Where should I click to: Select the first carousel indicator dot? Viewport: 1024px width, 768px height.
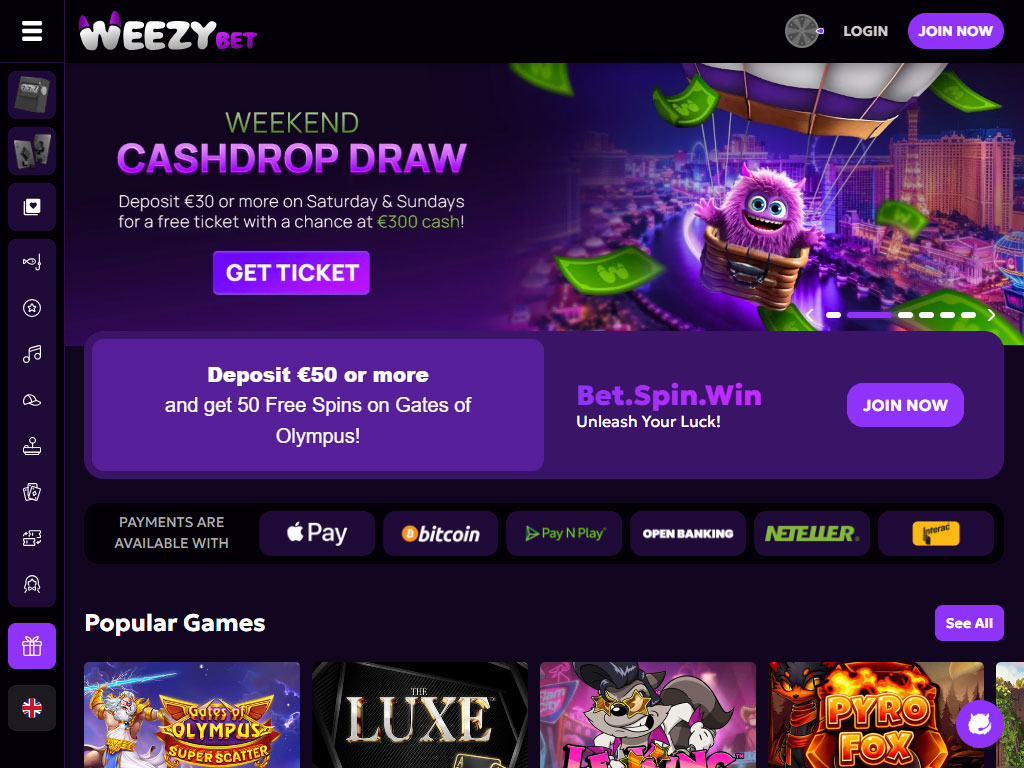tap(833, 315)
